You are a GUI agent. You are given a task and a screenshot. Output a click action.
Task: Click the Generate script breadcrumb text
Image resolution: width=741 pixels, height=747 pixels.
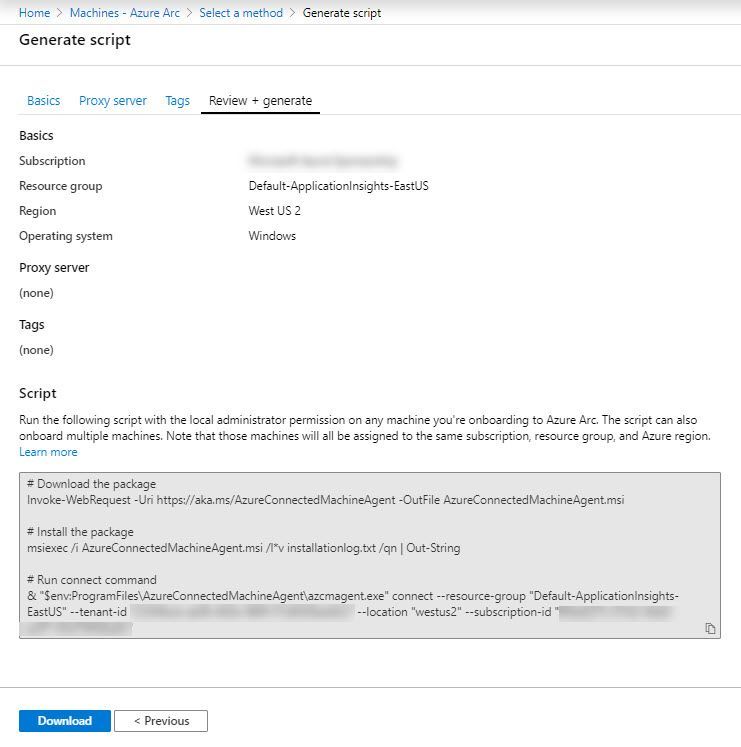pos(342,13)
